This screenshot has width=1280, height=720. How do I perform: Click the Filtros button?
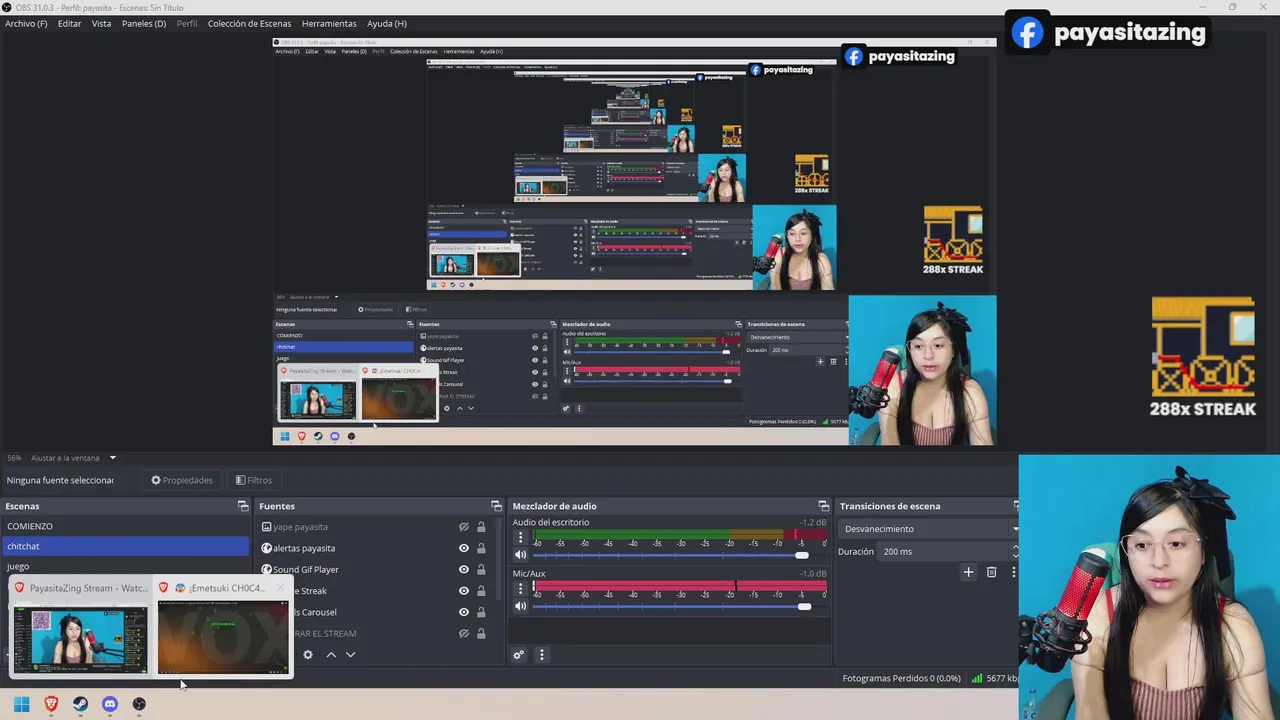tap(253, 480)
